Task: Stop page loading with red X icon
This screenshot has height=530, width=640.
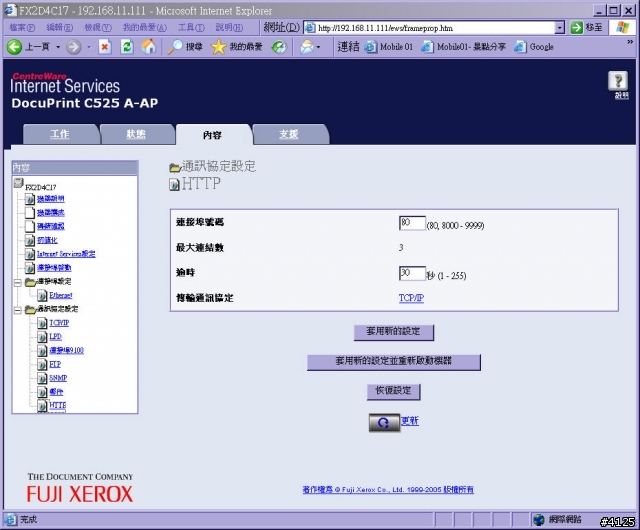Action: [104, 47]
